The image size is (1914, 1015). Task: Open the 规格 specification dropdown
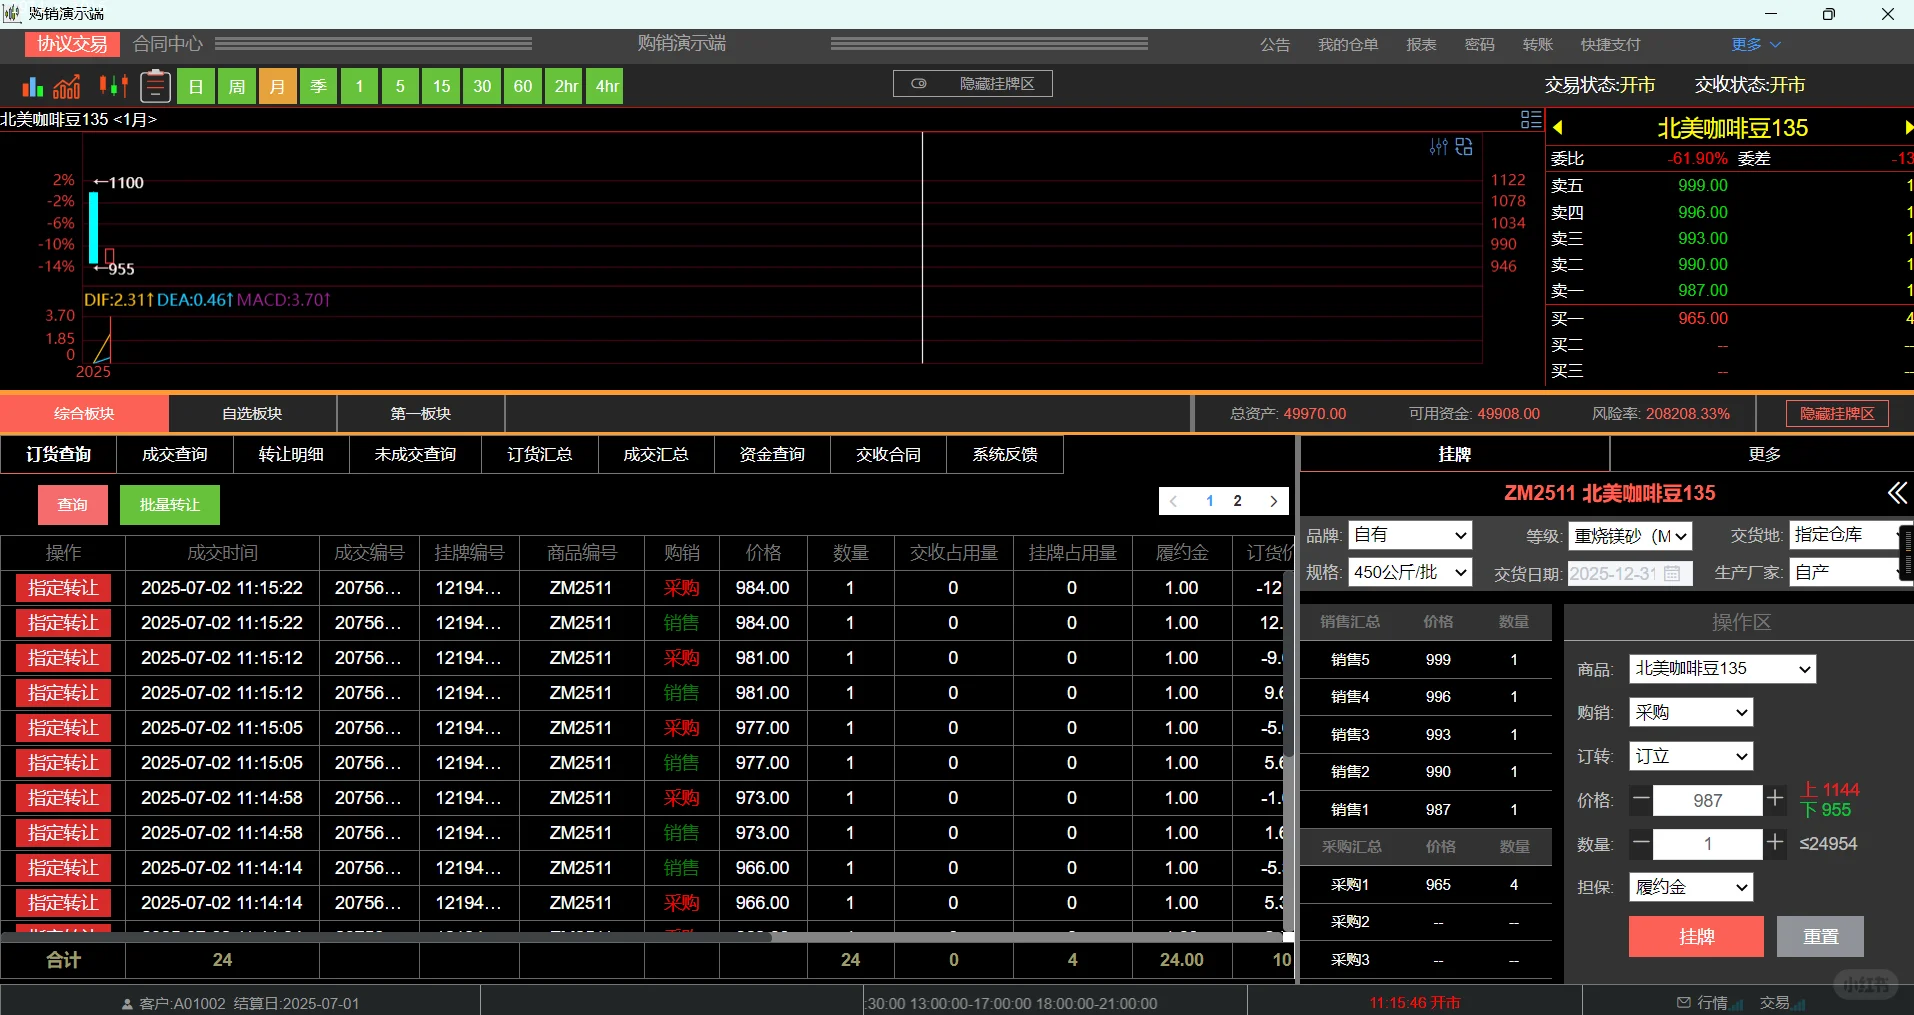coord(1411,572)
